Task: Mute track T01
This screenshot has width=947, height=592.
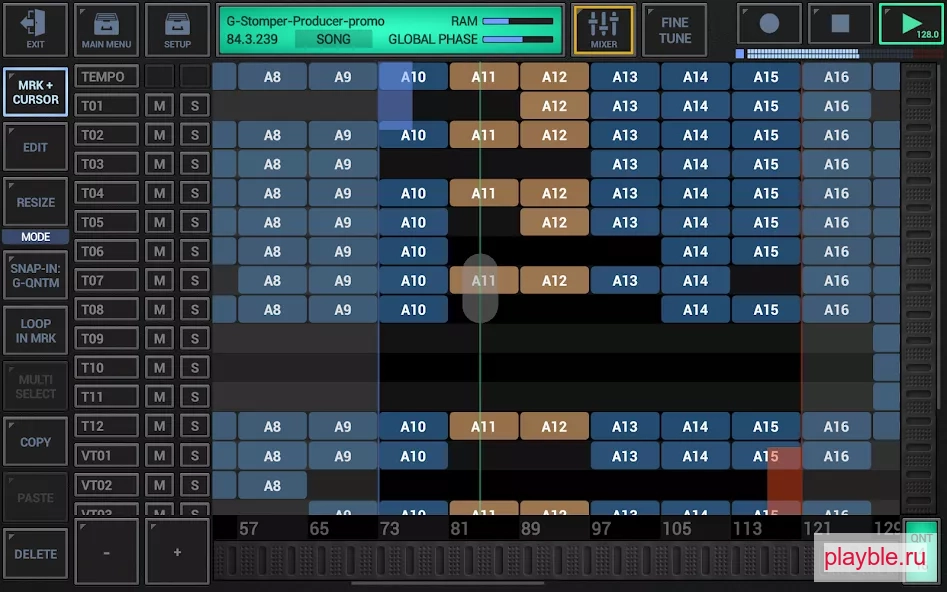Action: click(159, 106)
